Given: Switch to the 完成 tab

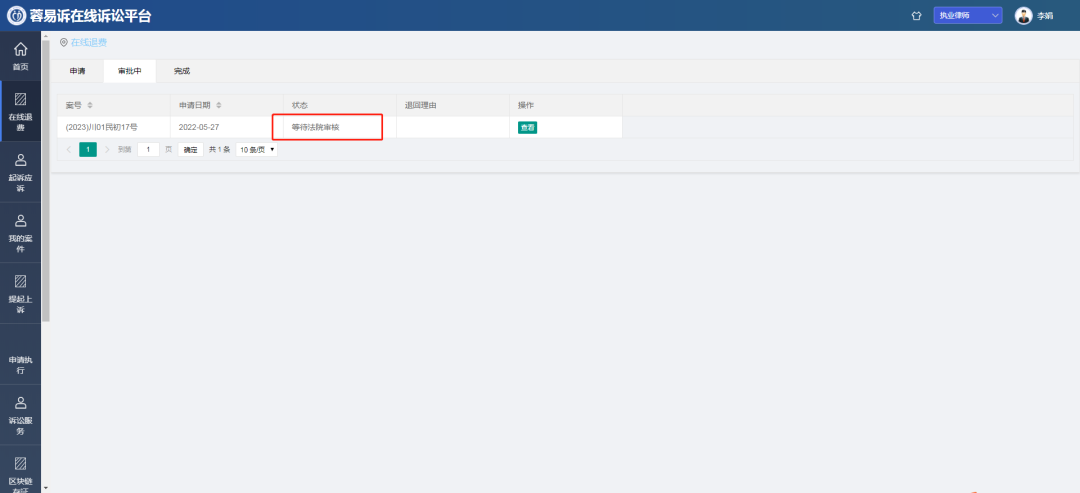Looking at the screenshot, I should click(182, 71).
